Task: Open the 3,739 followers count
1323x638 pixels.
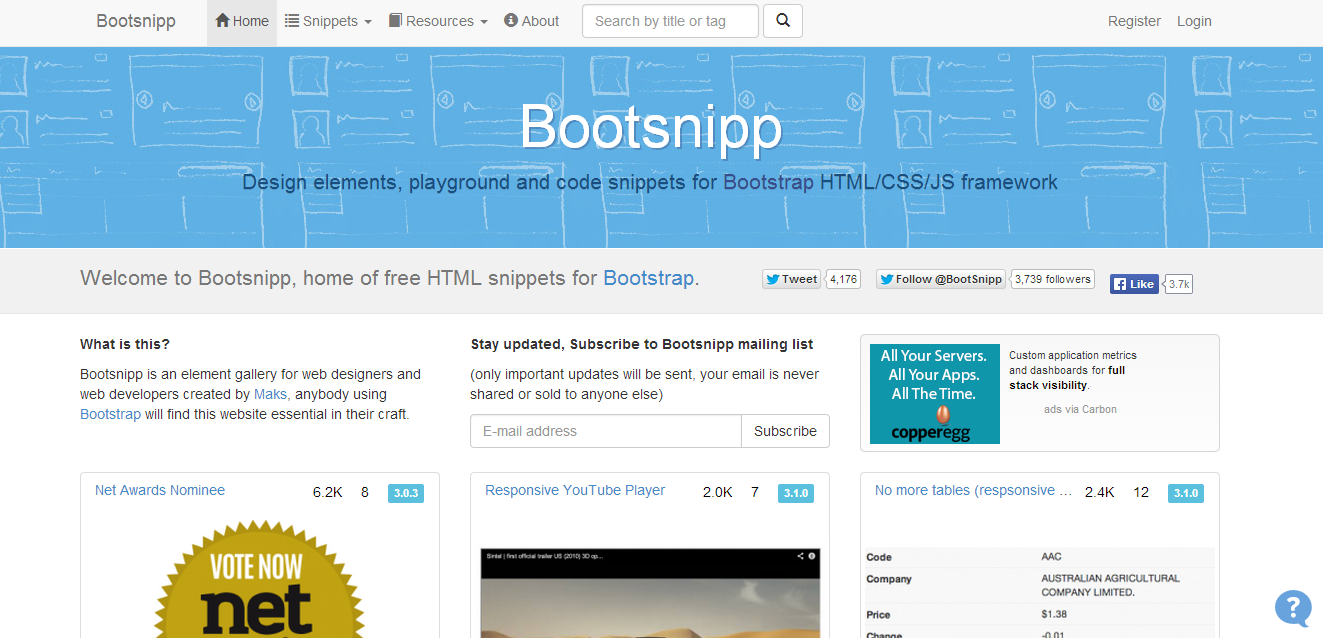Action: (x=1052, y=279)
